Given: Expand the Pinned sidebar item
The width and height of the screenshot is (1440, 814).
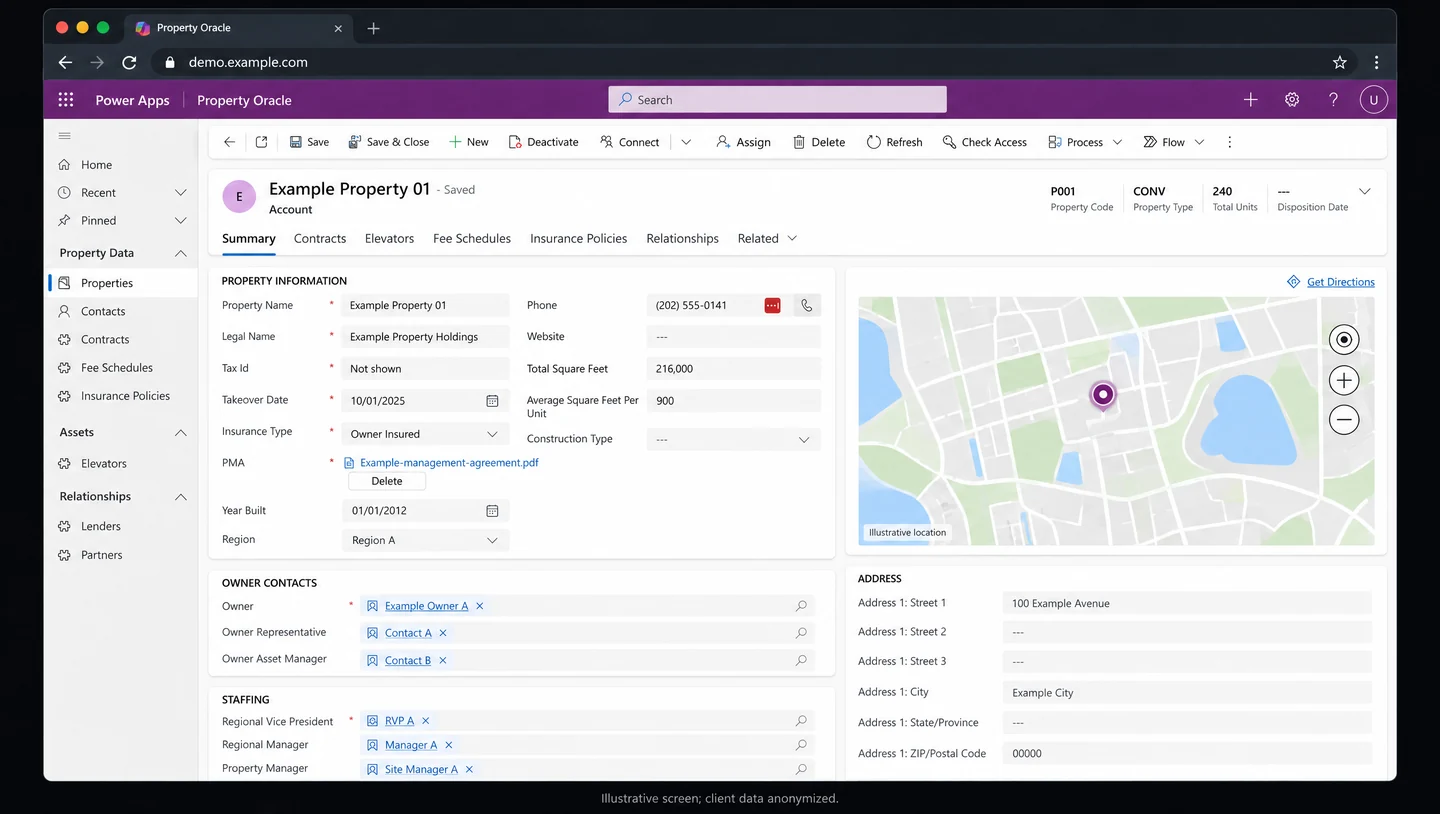Looking at the screenshot, I should pyautogui.click(x=180, y=221).
